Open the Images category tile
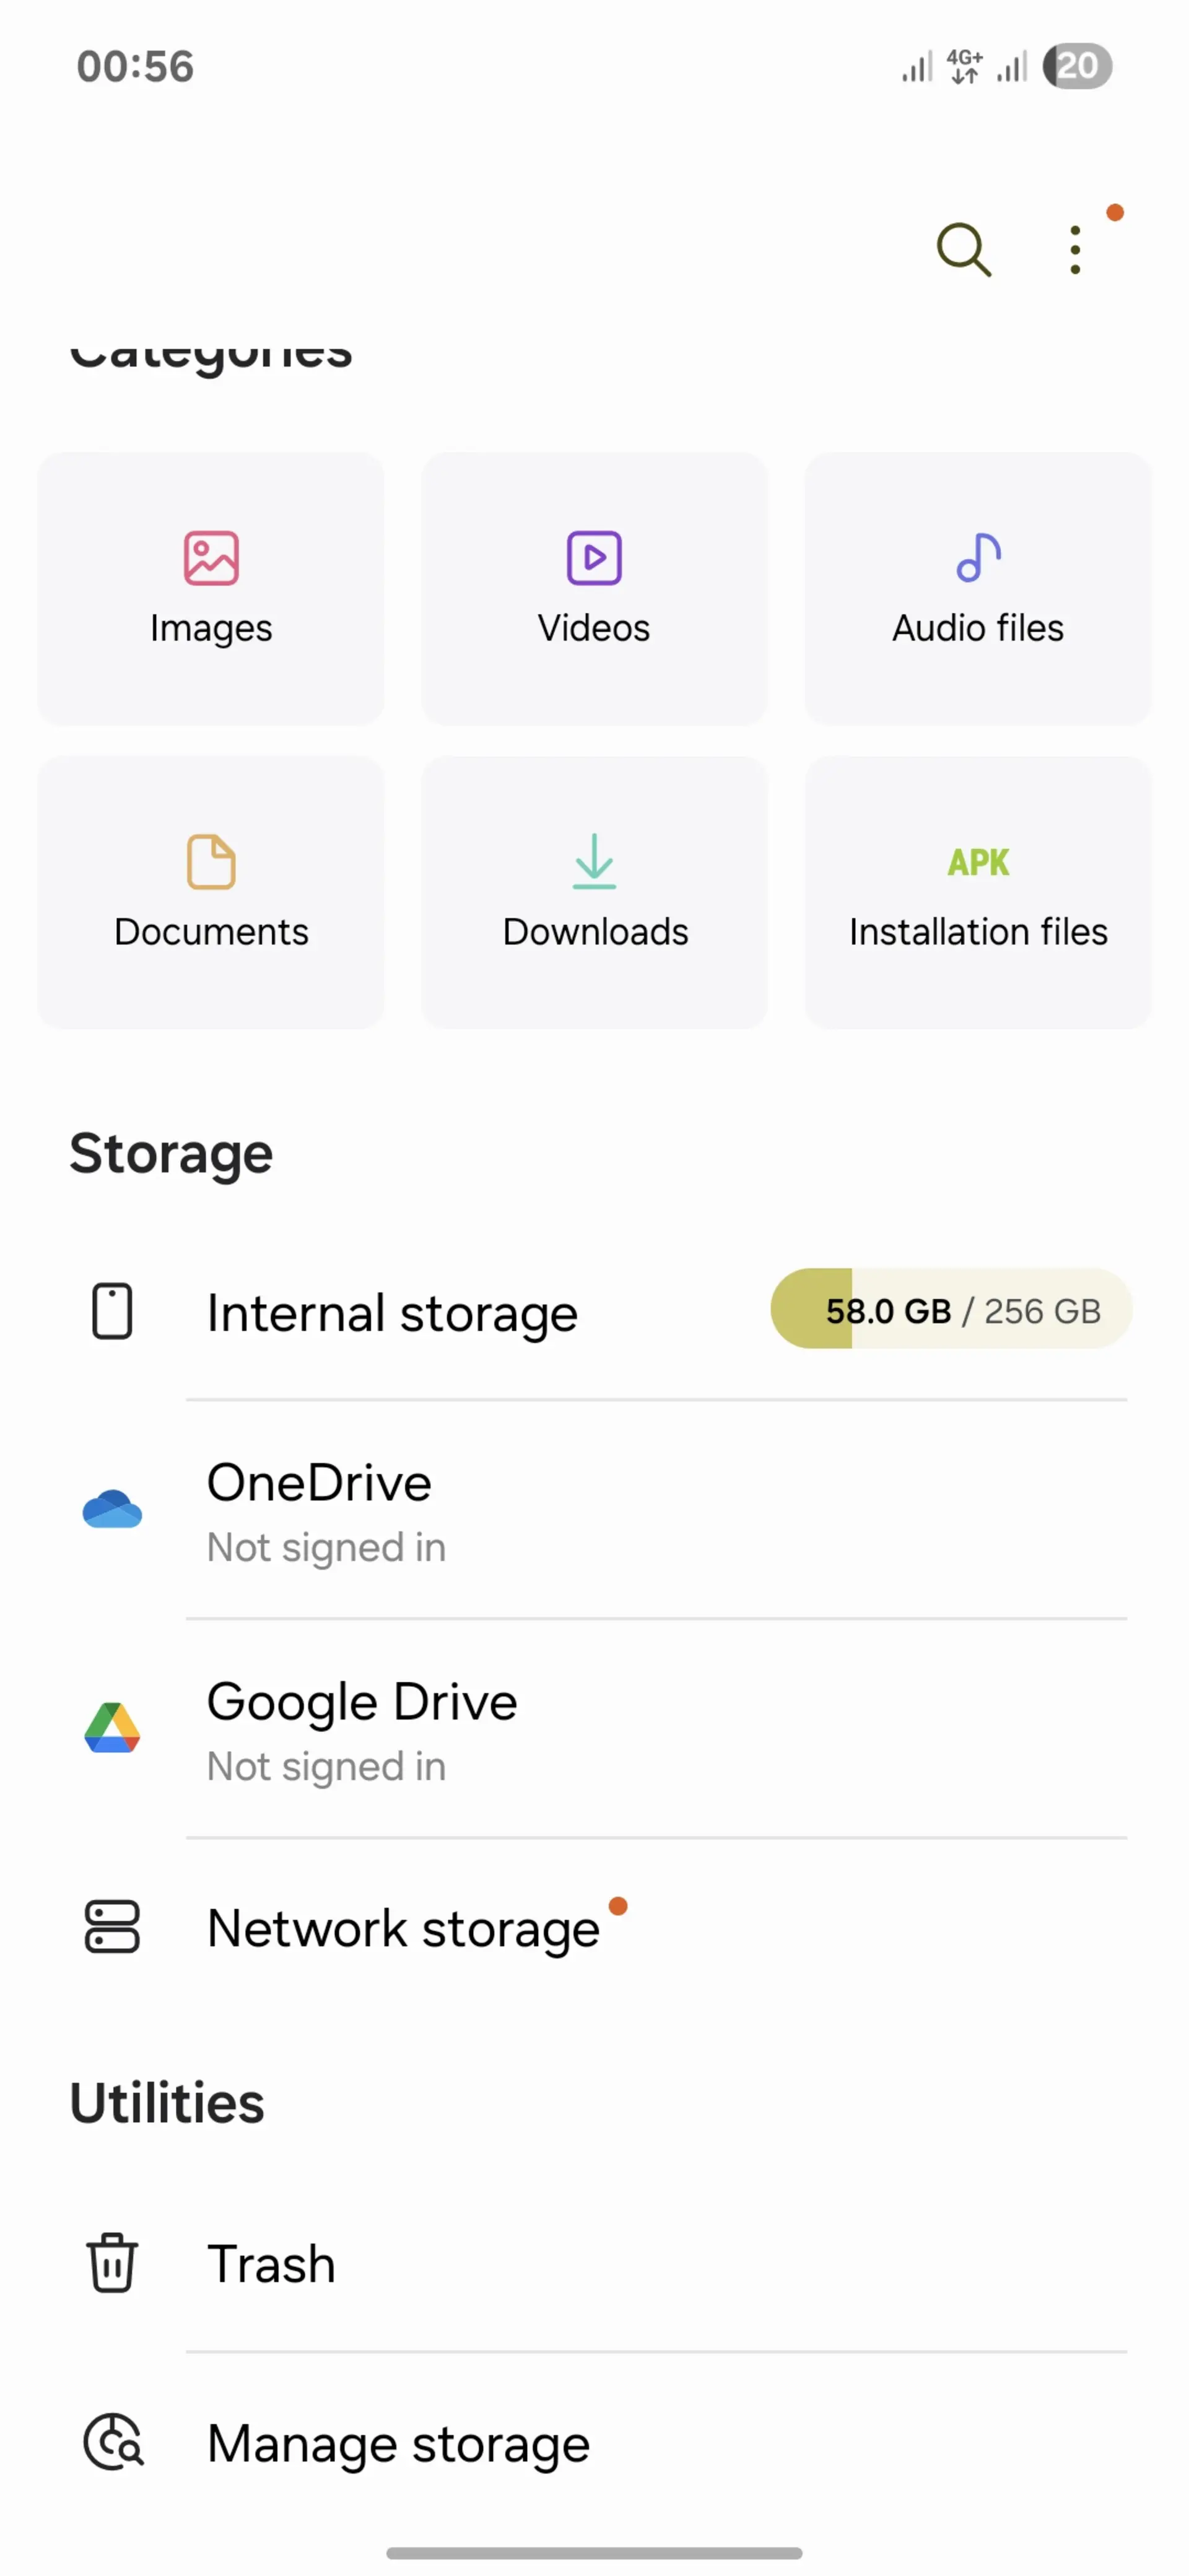This screenshot has width=1189, height=2576. (x=211, y=588)
